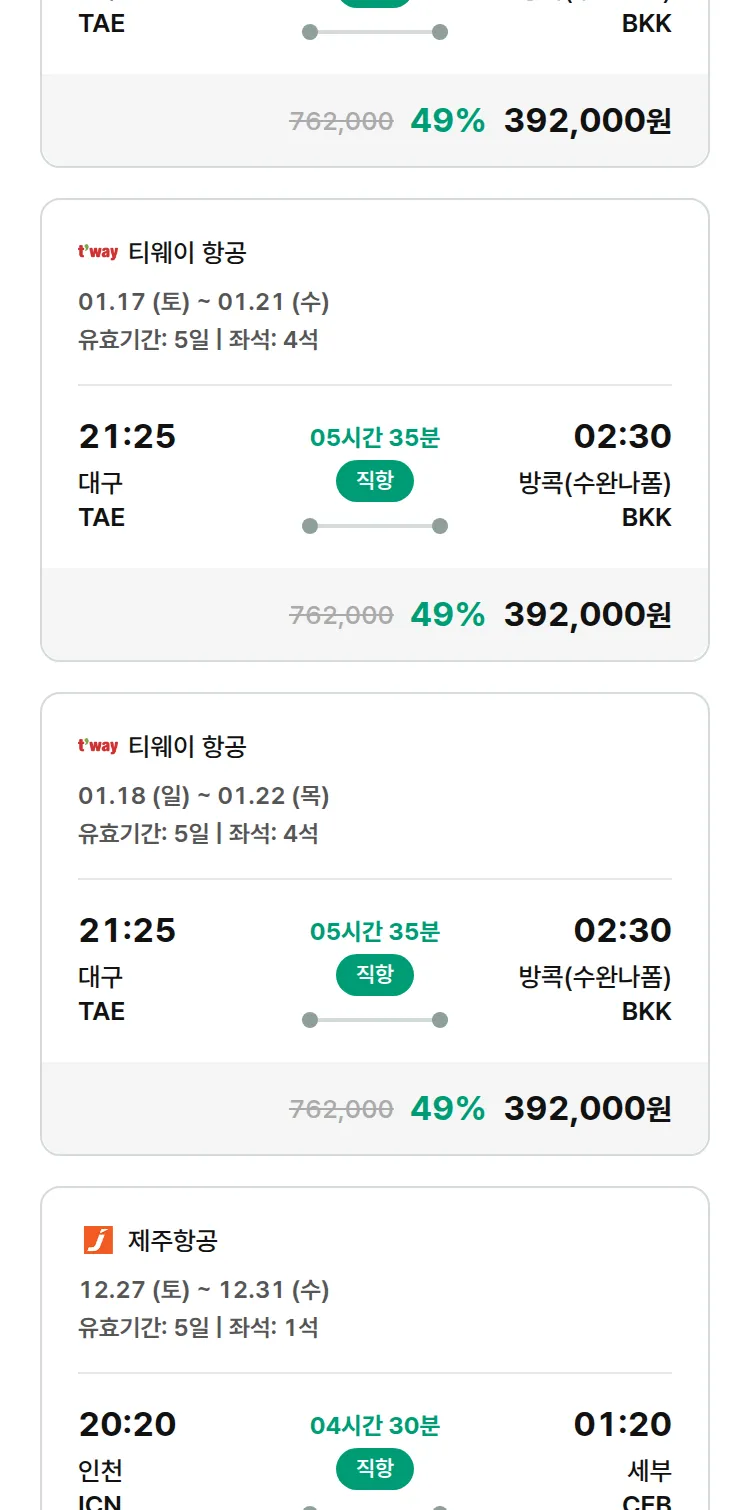The width and height of the screenshot is (750, 1510).
Task: Click the route line on the 01.17 flight
Action: tap(374, 526)
